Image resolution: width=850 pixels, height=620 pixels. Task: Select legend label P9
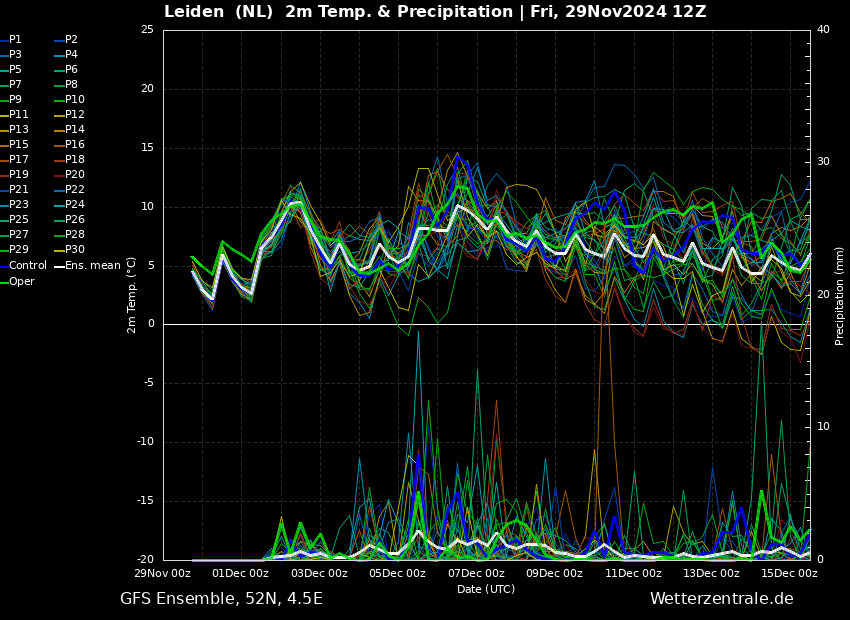[15, 100]
